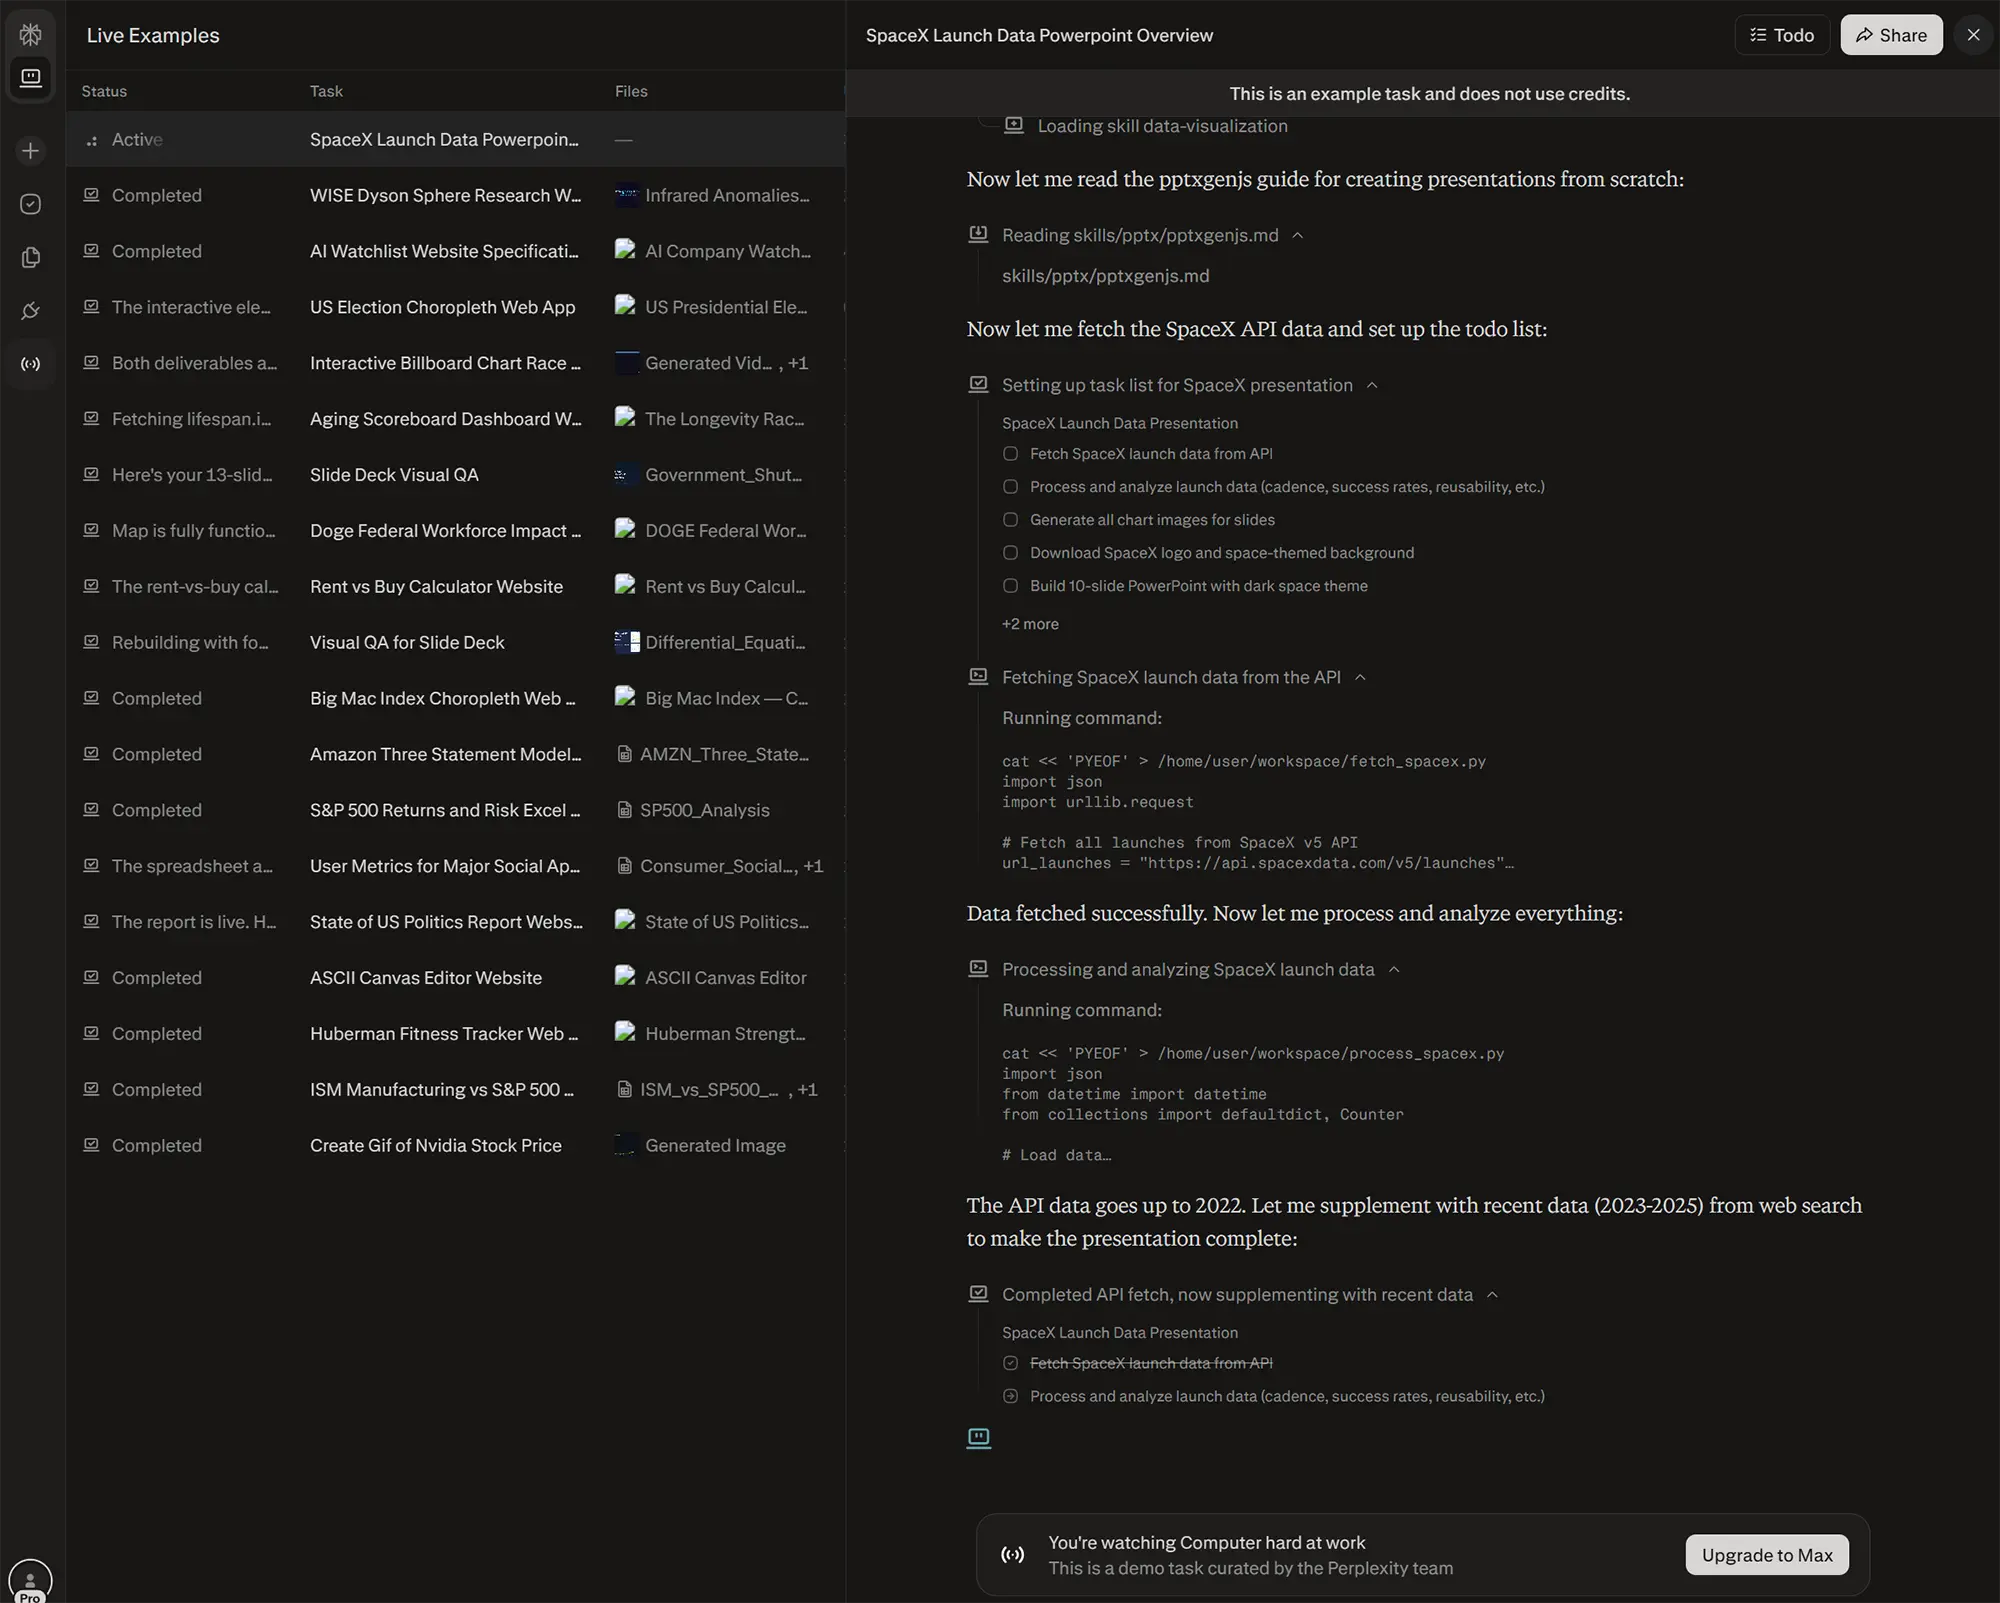The height and width of the screenshot is (1603, 2000).
Task: Collapse 'Reading skills/pptx/pptxgenjs.md' section
Action: [x=1297, y=235]
